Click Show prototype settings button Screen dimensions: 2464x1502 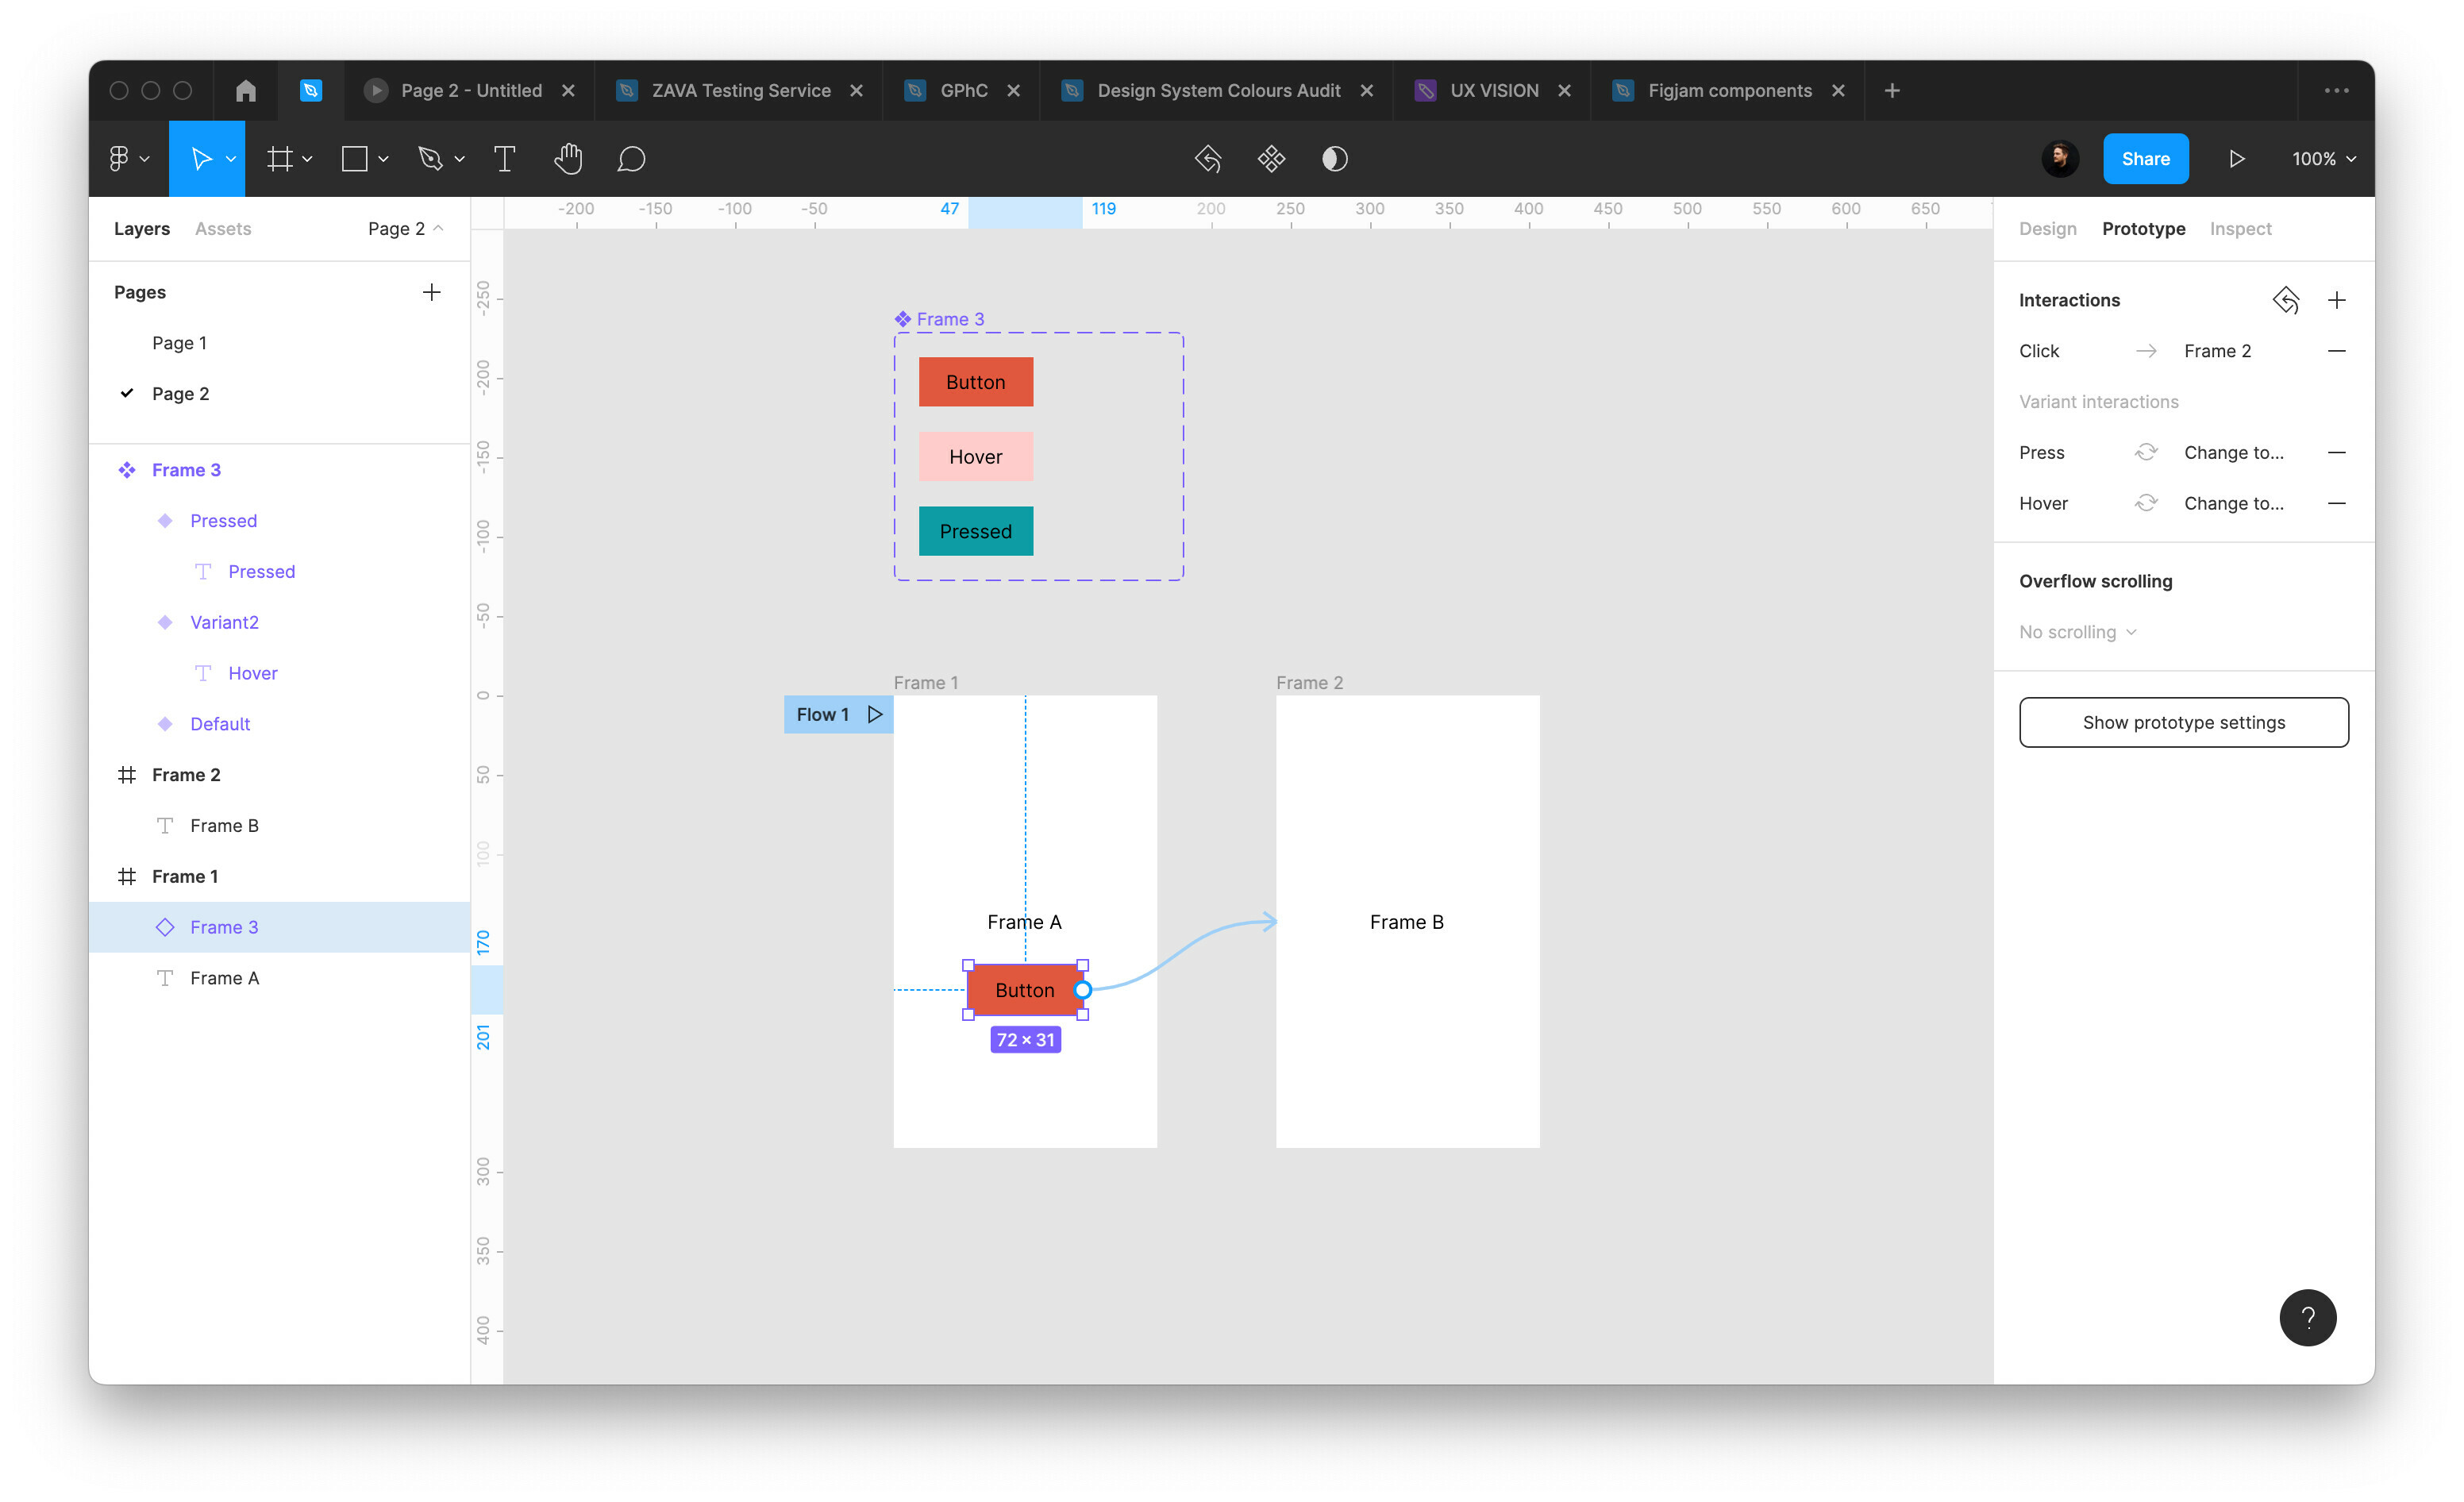(x=2184, y=722)
